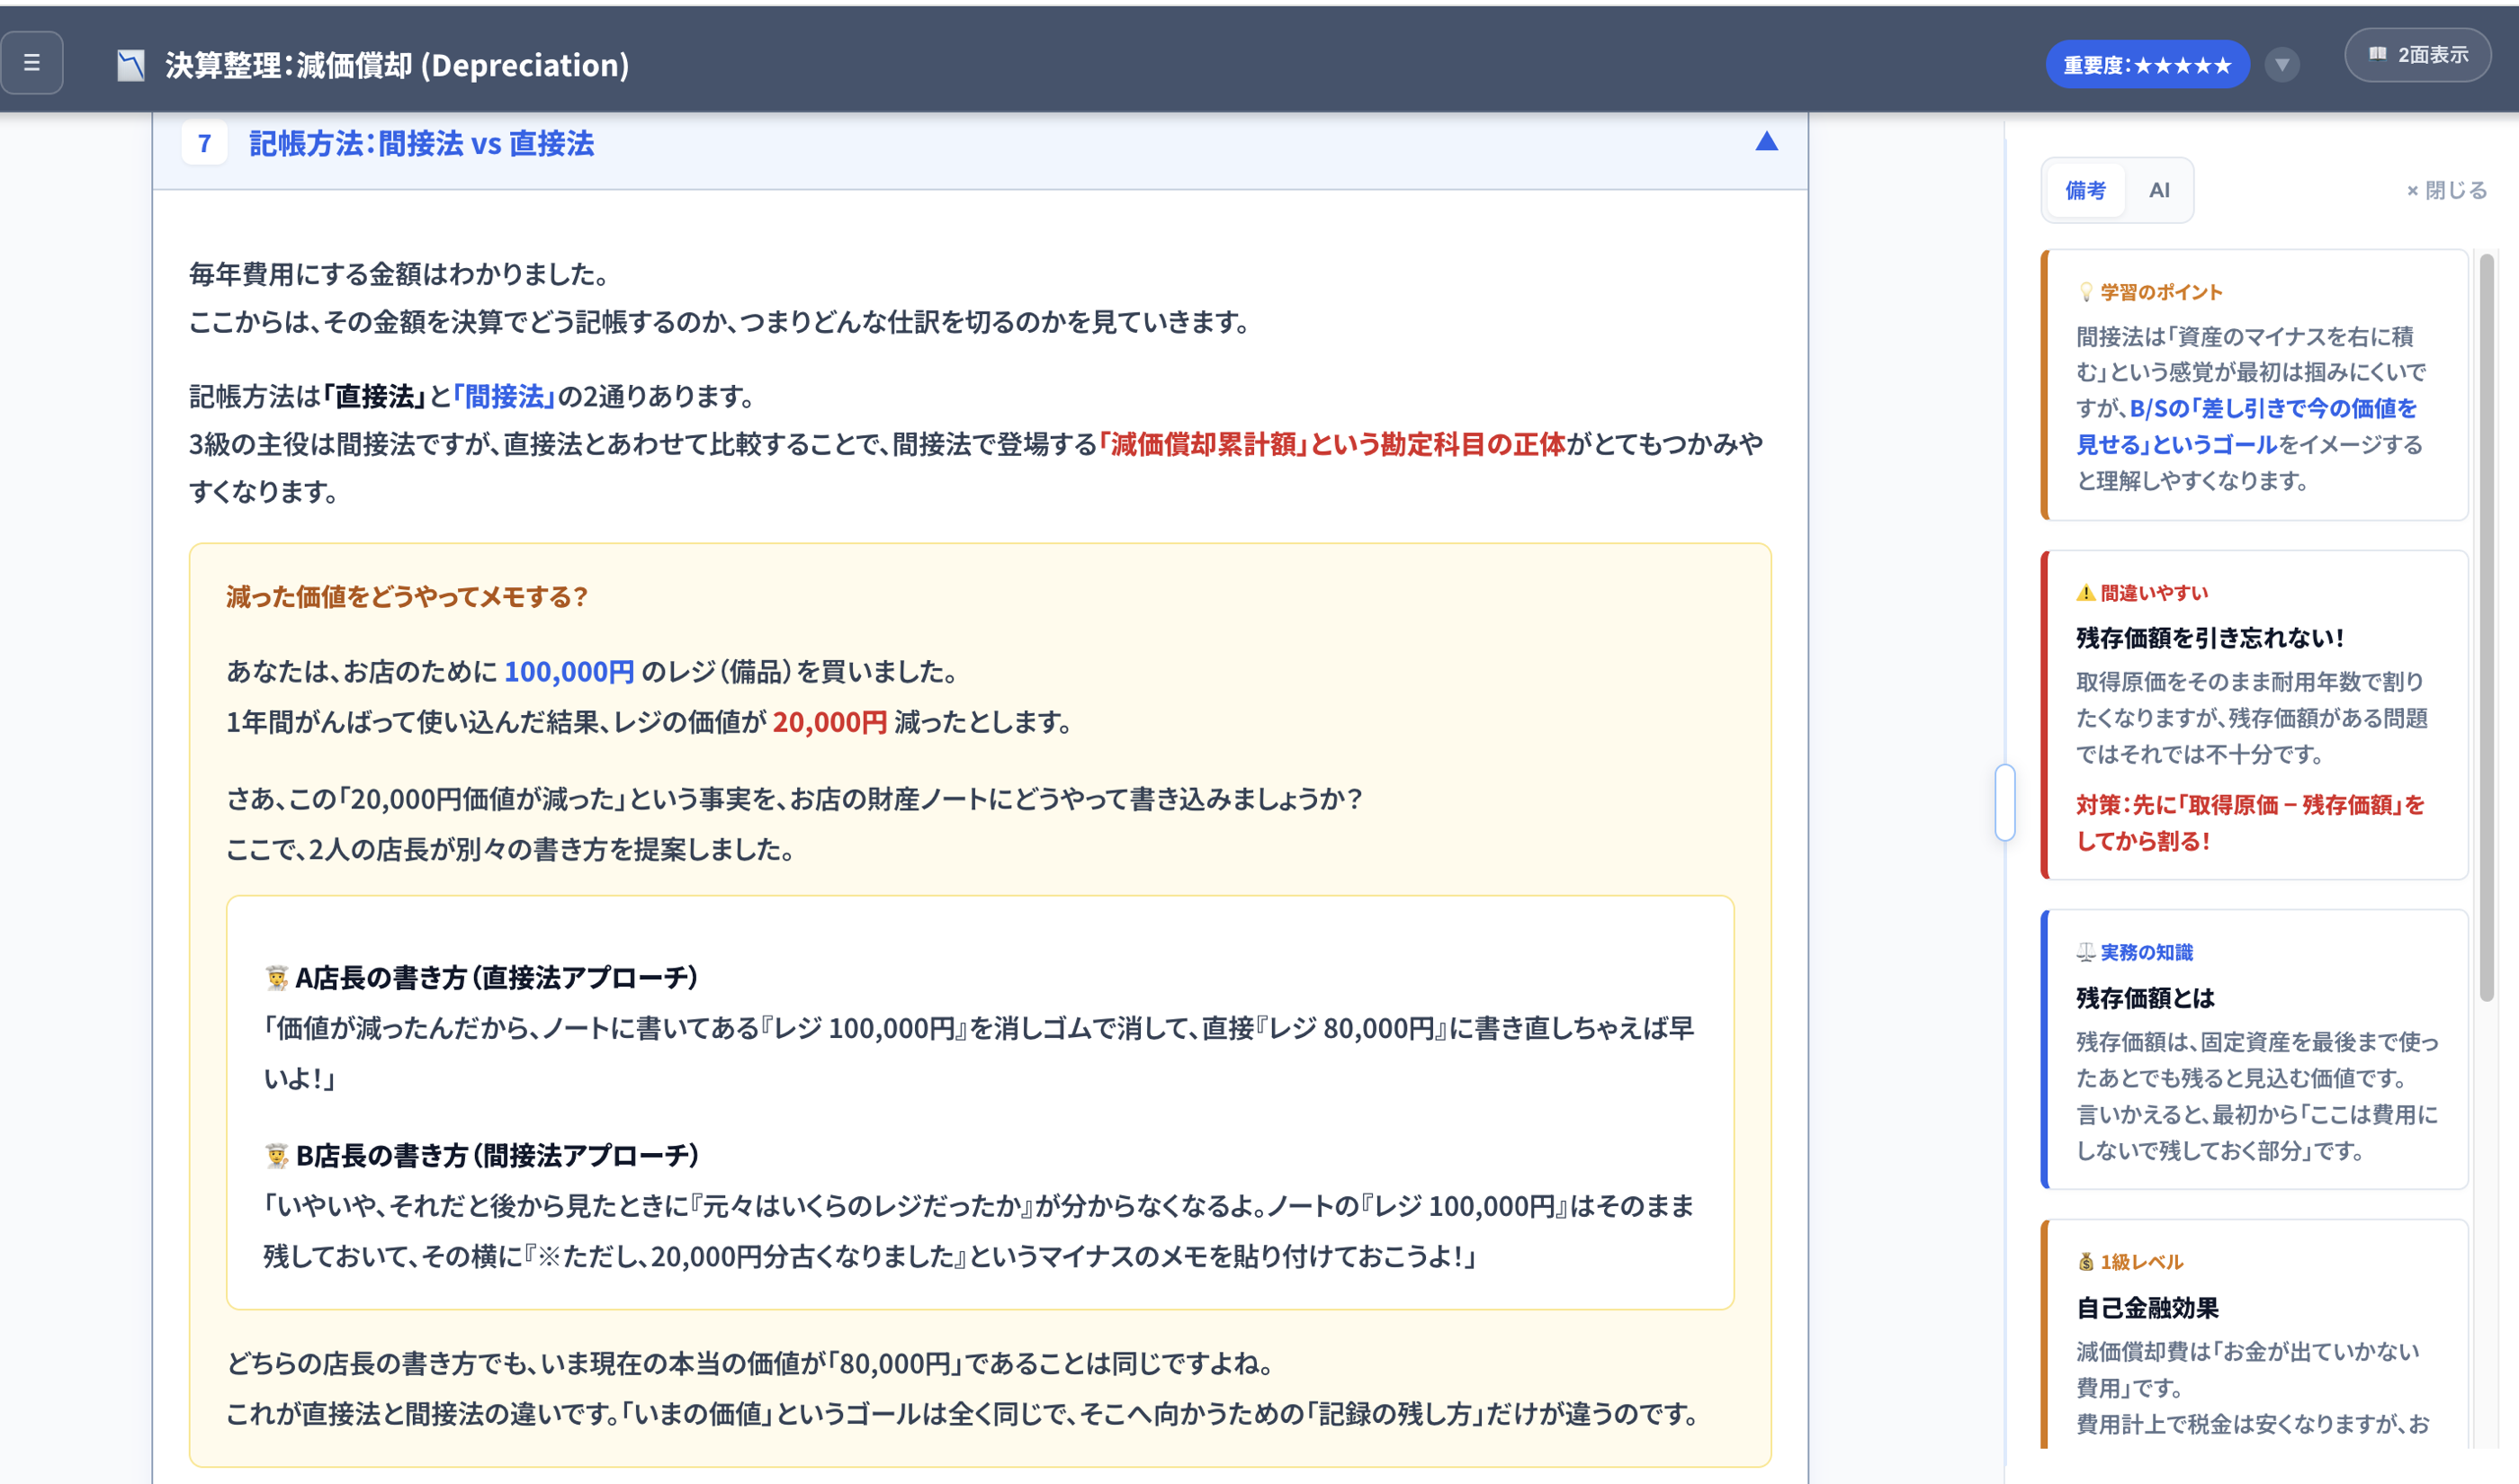Close the side panel with × 閉じる
Viewport: 2519px width, 1484px height.
2446,190
